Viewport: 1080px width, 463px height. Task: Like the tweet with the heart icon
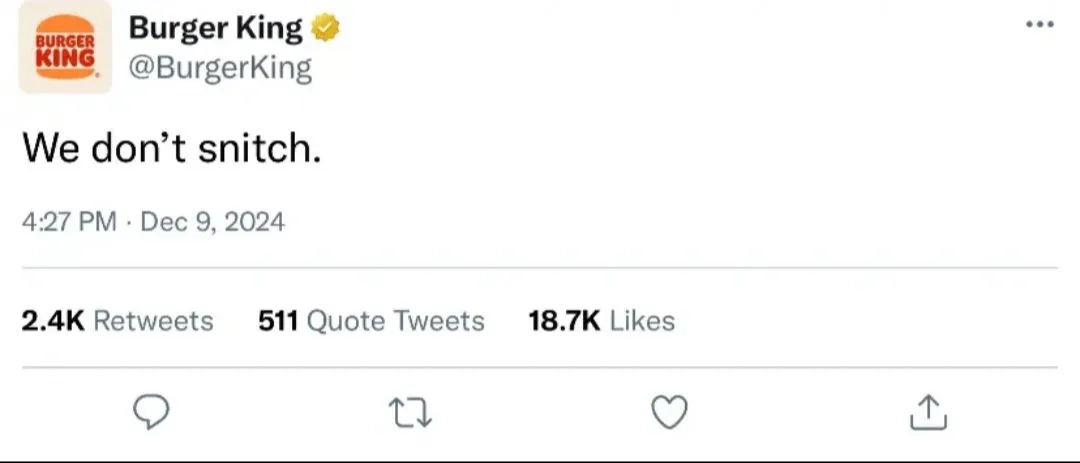(x=669, y=412)
